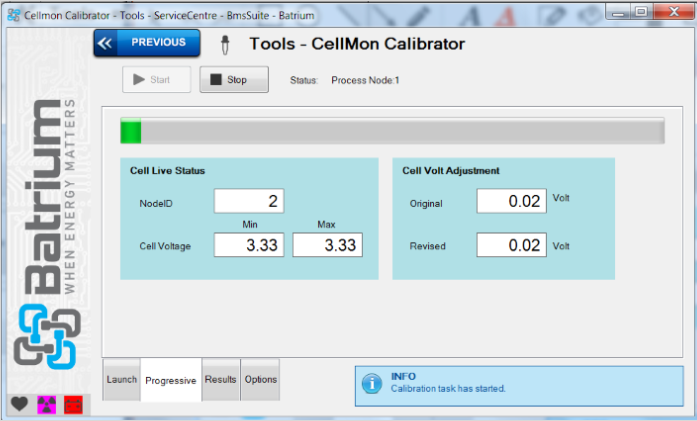This screenshot has width=697, height=421.
Task: Close the Cellmon Calibrator window
Action: 673,12
